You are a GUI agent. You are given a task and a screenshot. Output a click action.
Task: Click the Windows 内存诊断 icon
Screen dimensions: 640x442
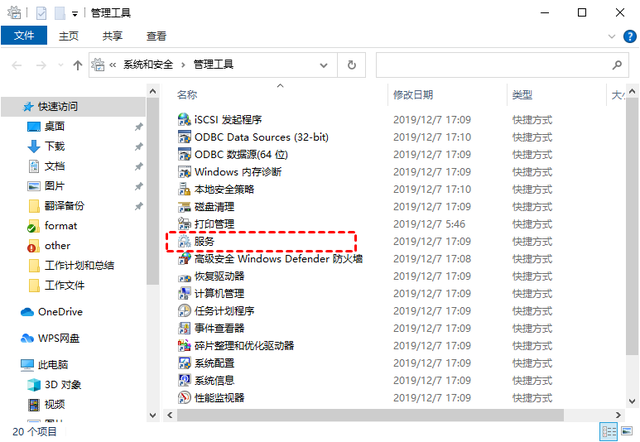tap(184, 171)
